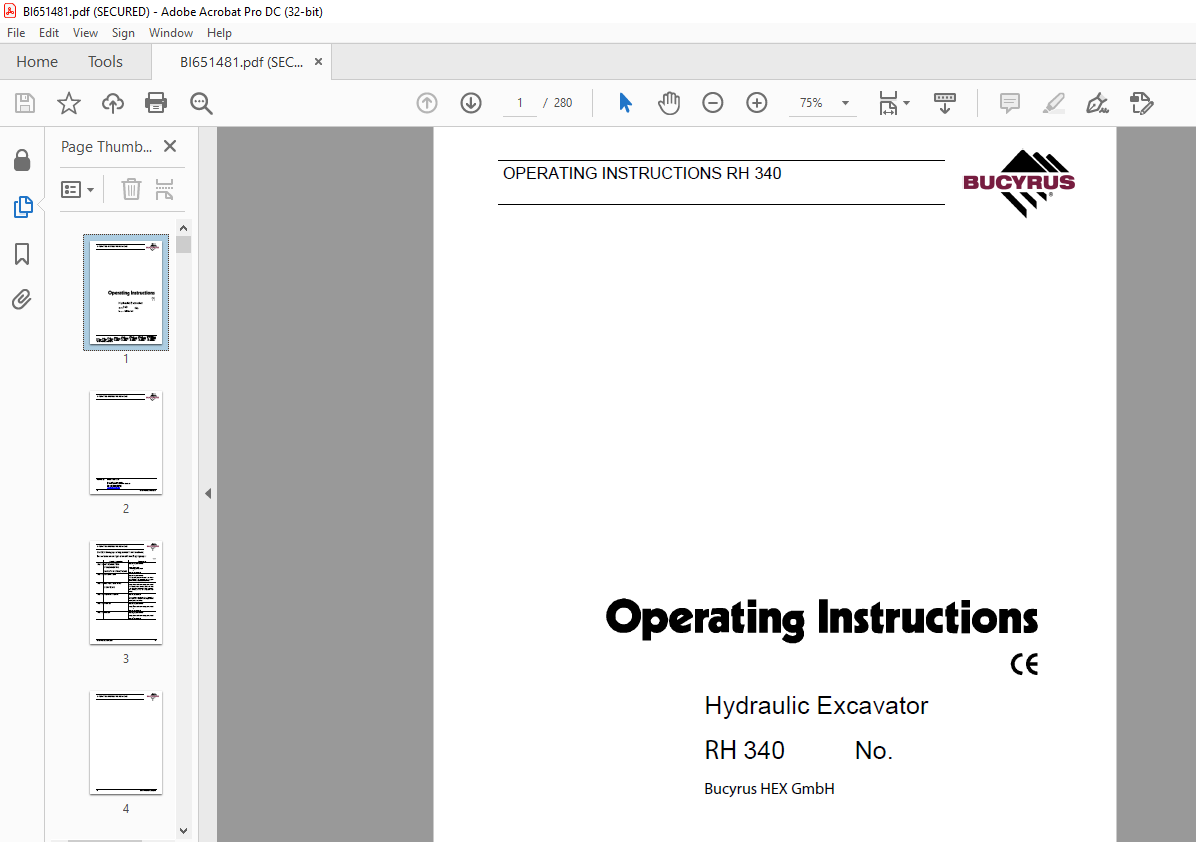Select the arrow Selection tool
The width and height of the screenshot is (1196, 842).
[x=625, y=103]
